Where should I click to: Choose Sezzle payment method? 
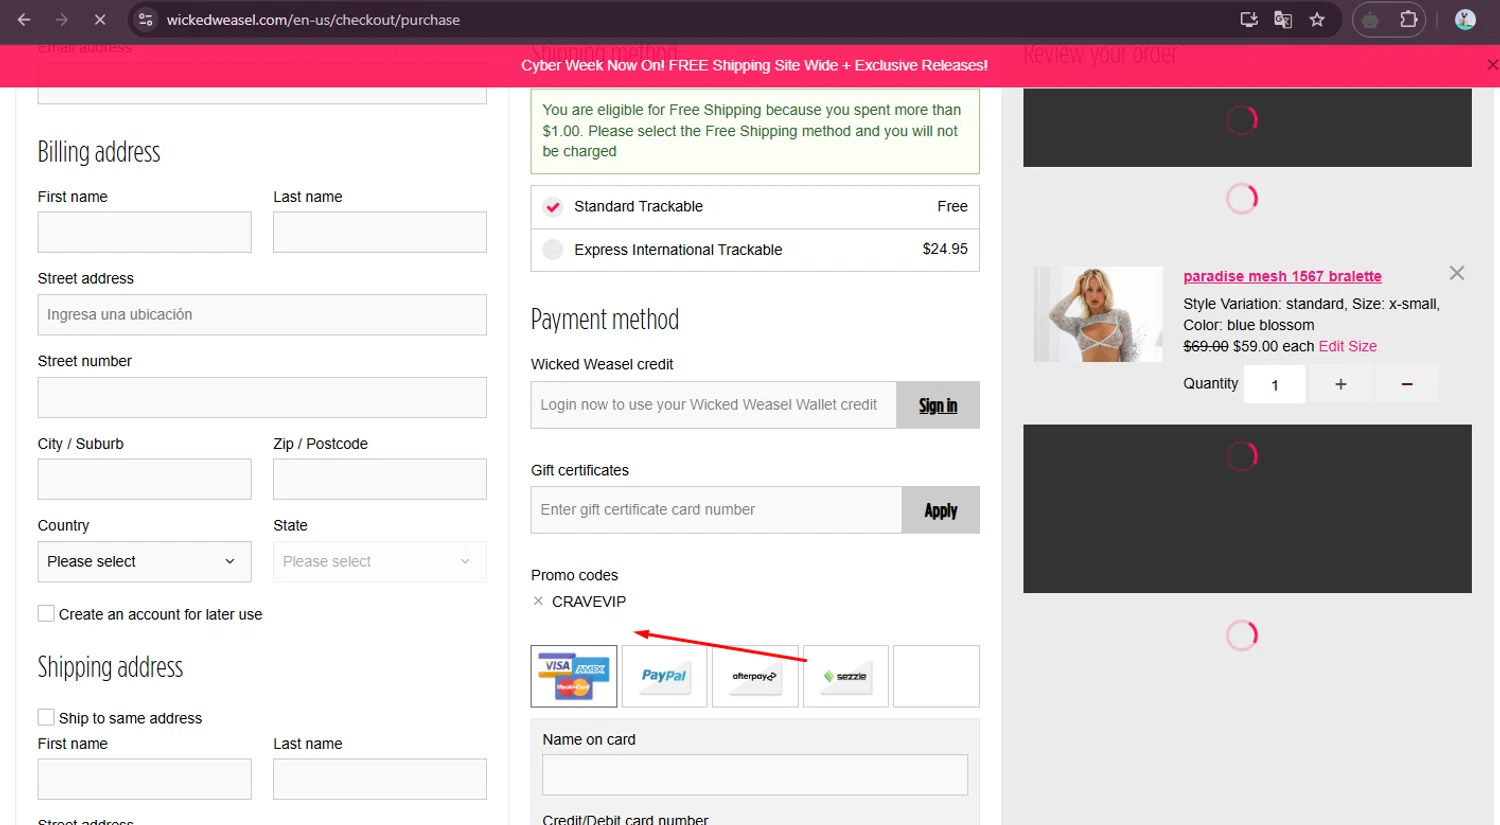tap(846, 676)
